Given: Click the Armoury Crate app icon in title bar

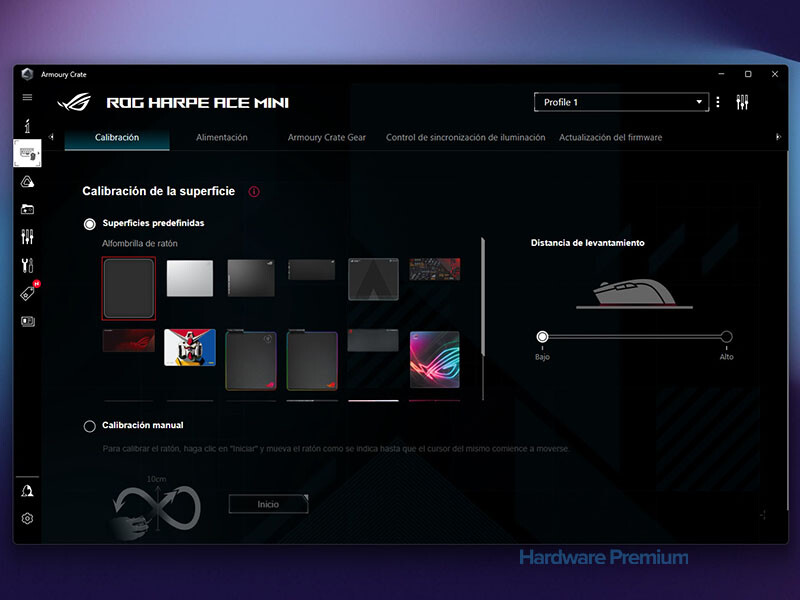Looking at the screenshot, I should (x=28, y=74).
